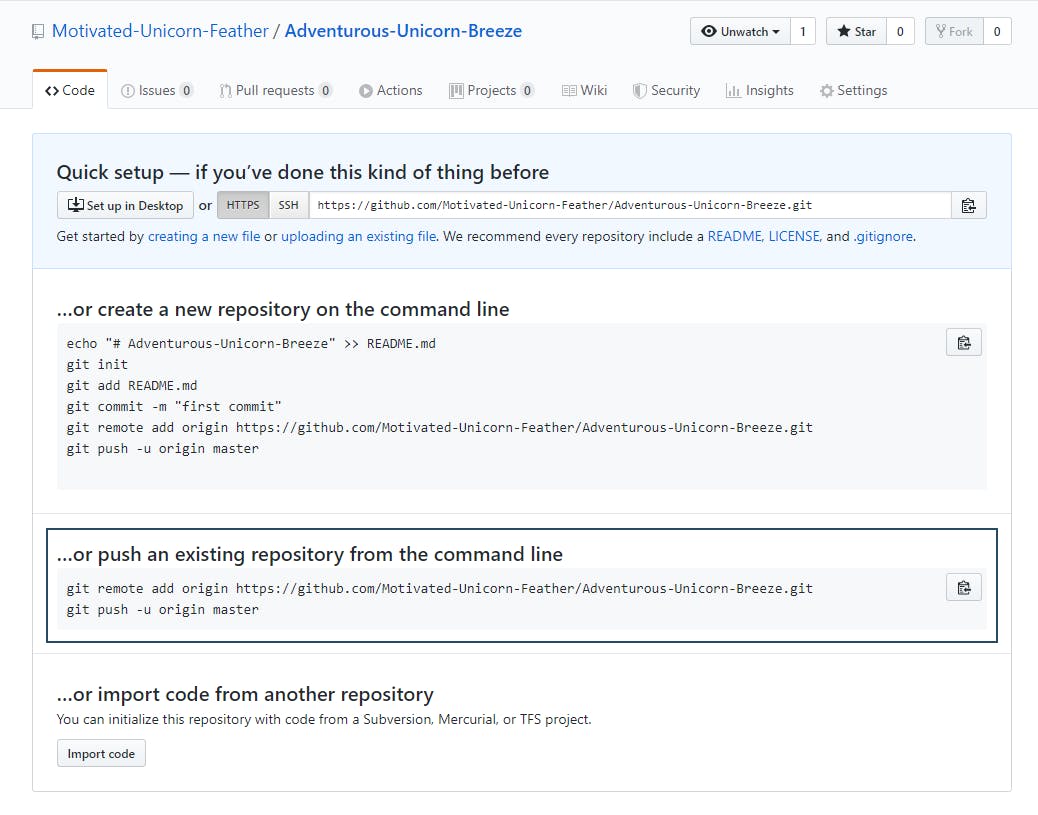Viewport: 1038px width, 815px height.
Task: Follow the 'creating a new file' link
Action: click(x=204, y=236)
